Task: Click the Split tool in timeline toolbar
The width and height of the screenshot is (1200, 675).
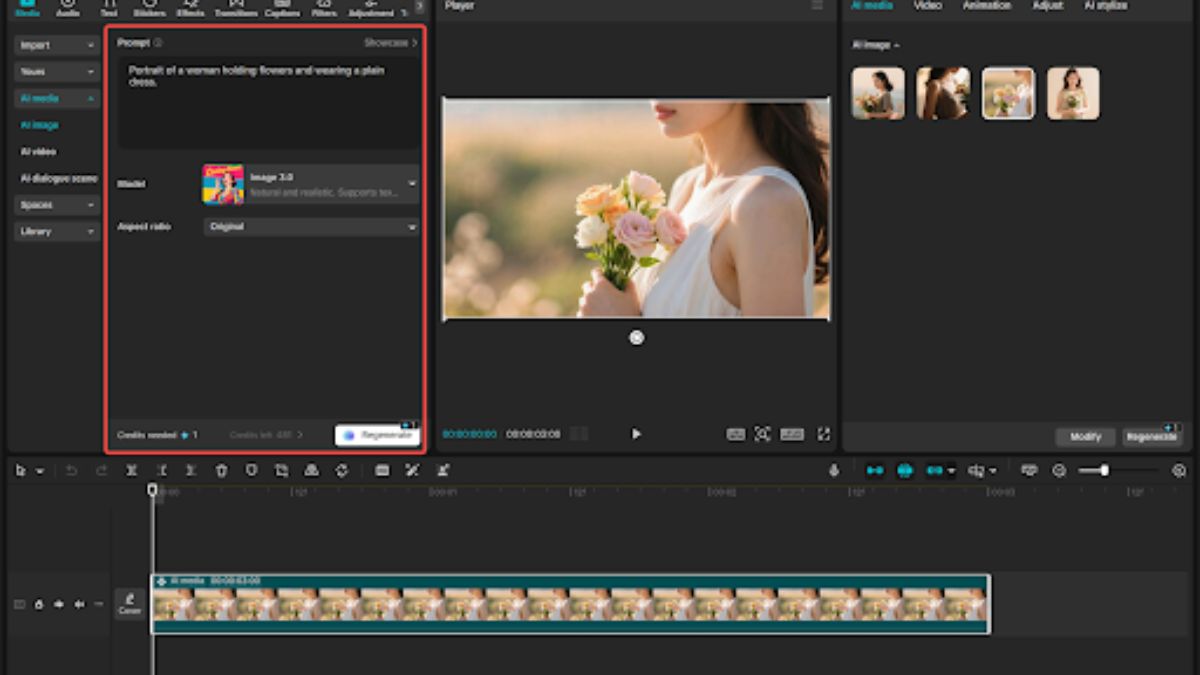Action: [131, 470]
